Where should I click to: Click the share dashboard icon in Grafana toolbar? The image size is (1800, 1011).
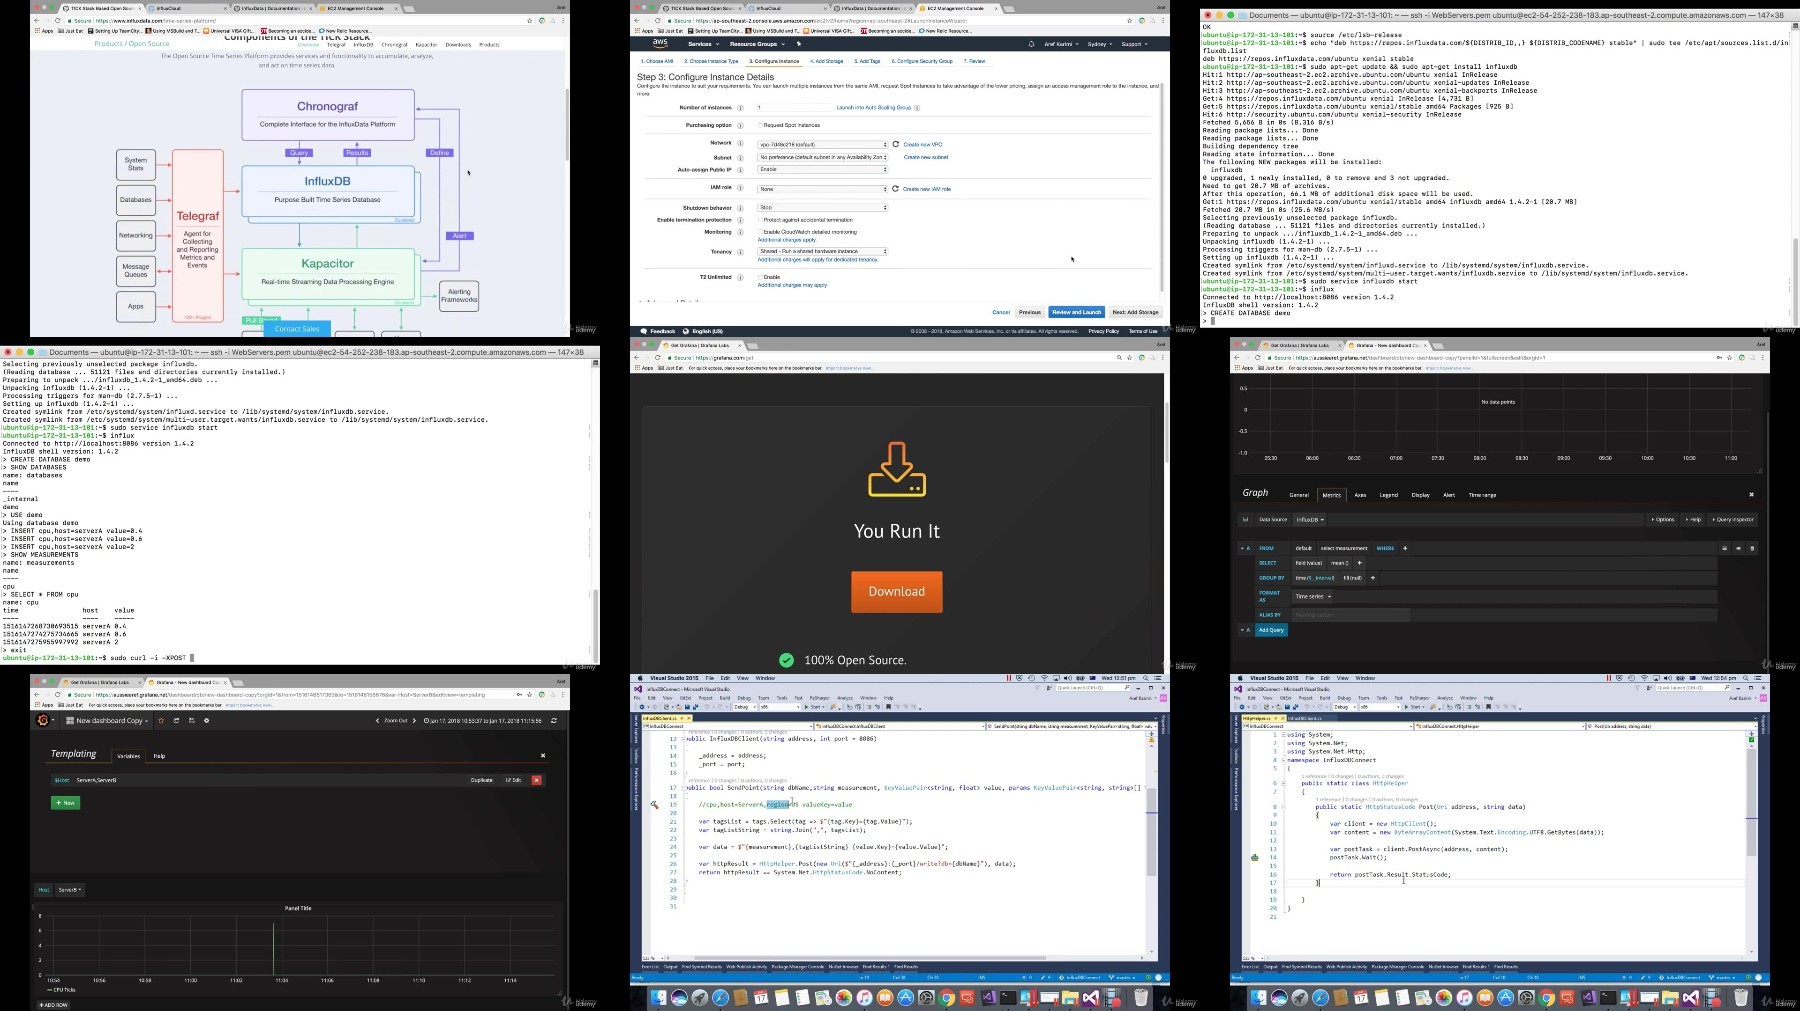[x=176, y=720]
